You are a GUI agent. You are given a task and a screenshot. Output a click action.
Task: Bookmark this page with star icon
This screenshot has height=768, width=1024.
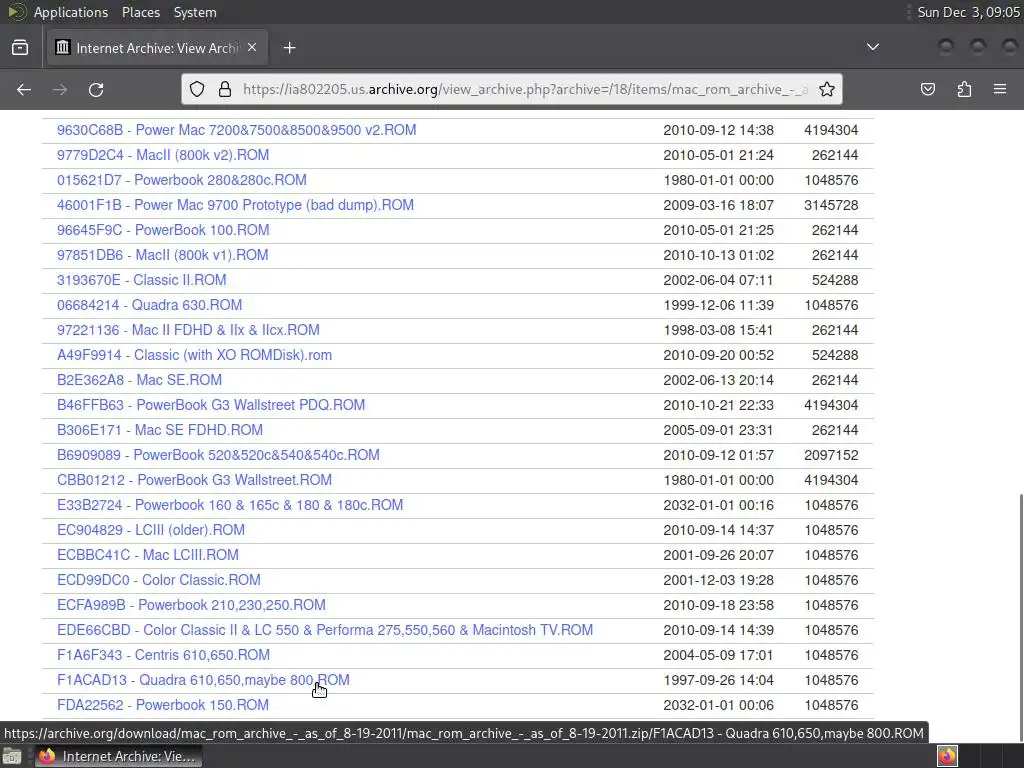(827, 89)
